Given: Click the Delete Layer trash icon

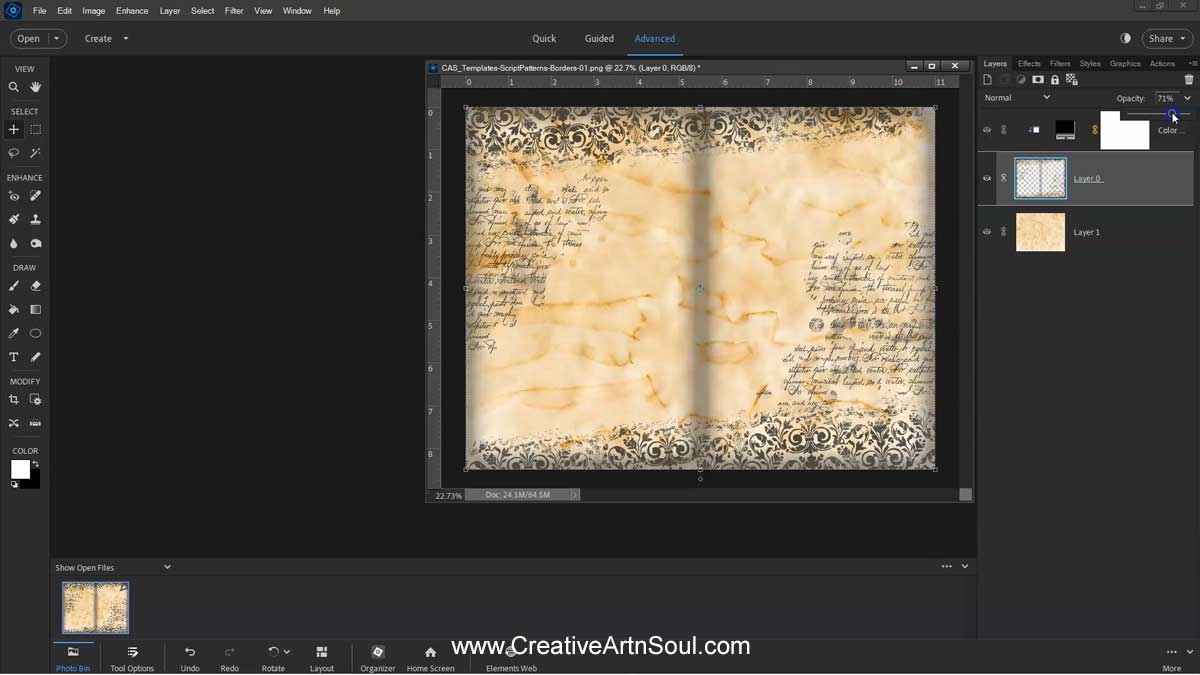Looking at the screenshot, I should [1189, 79].
